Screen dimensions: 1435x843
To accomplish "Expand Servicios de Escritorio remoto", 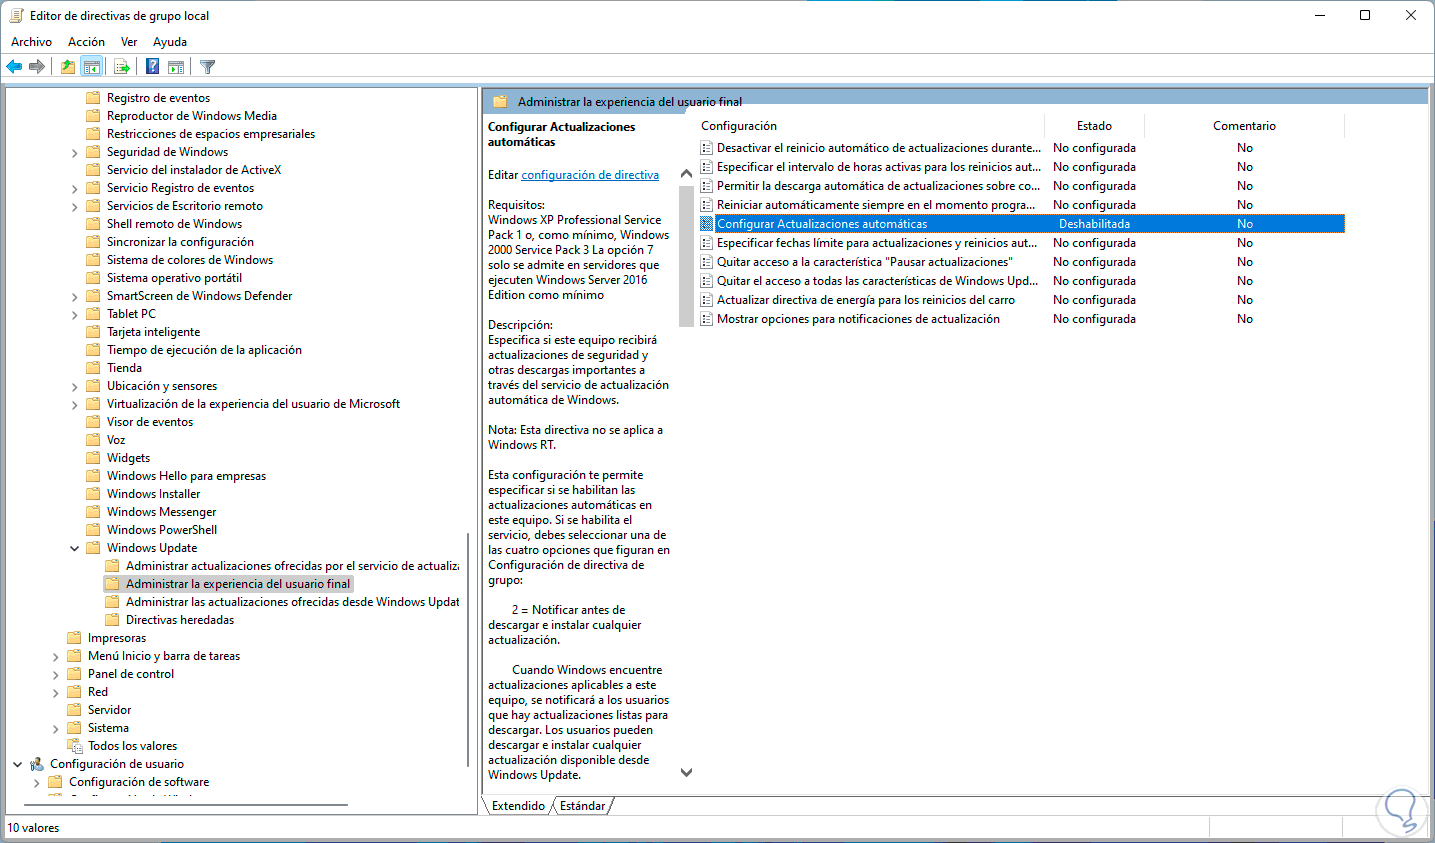I will (x=75, y=206).
